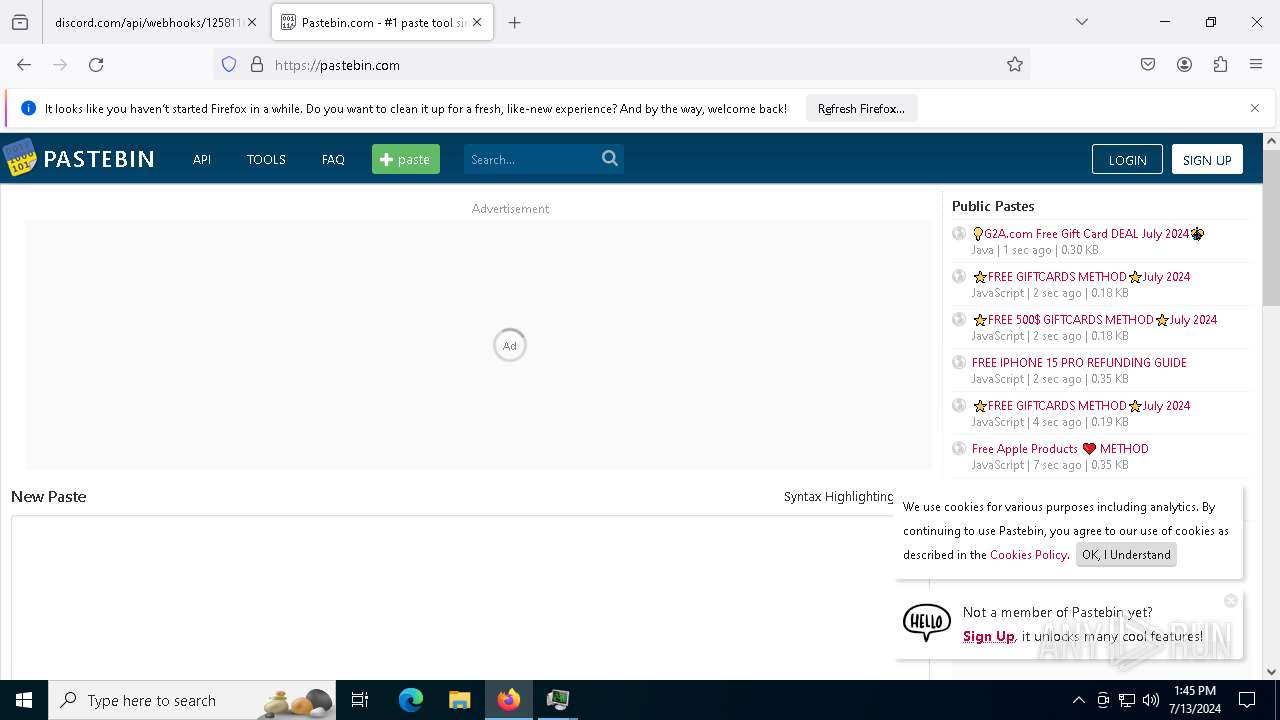This screenshot has height=720, width=1280.
Task: Go back using the browser back arrow
Action: pos(24,65)
